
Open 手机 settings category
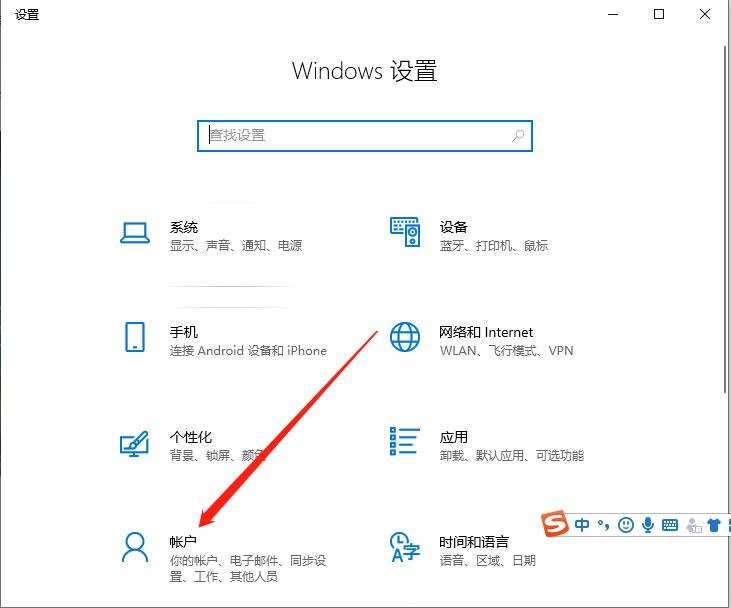click(184, 332)
